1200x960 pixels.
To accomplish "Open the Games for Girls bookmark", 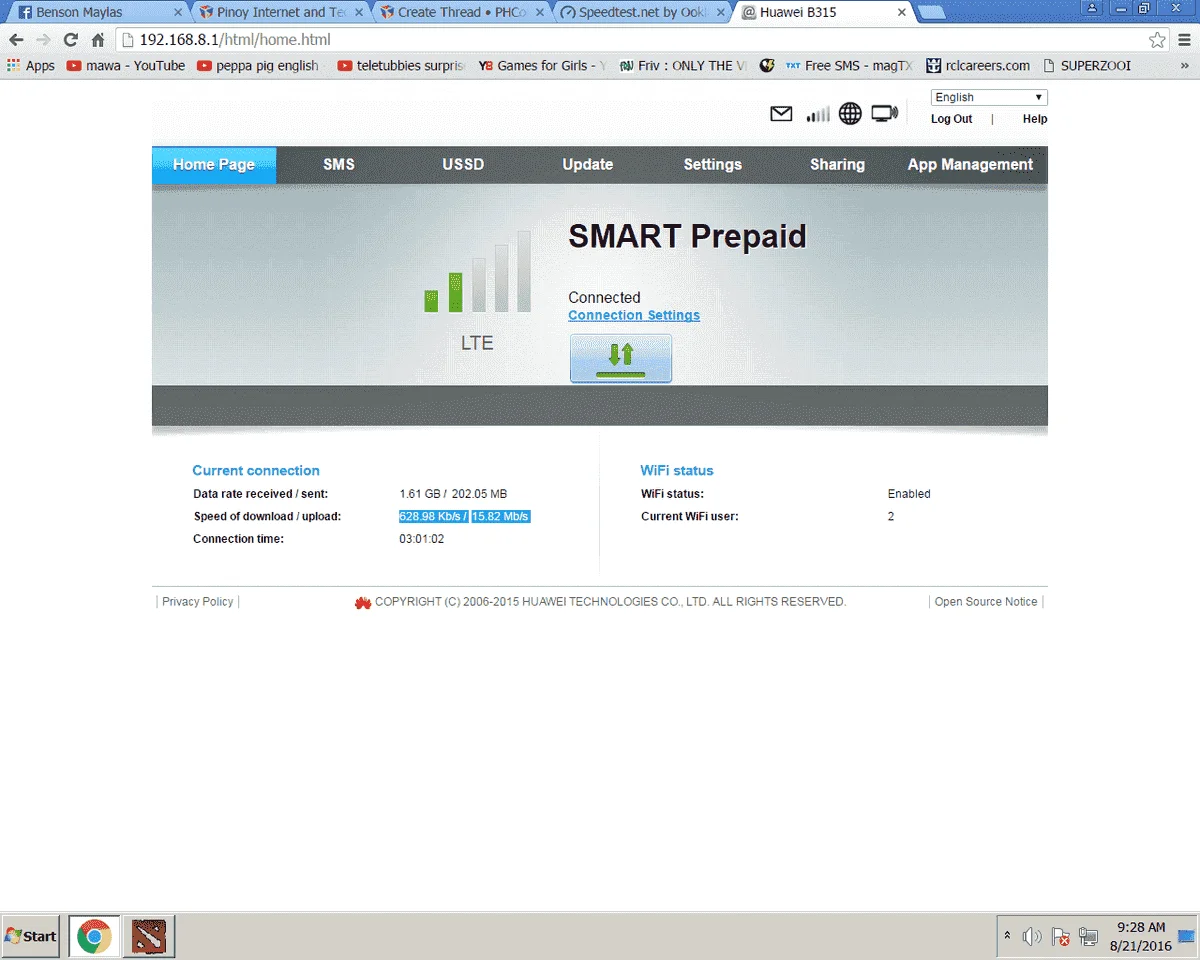I will pos(542,65).
